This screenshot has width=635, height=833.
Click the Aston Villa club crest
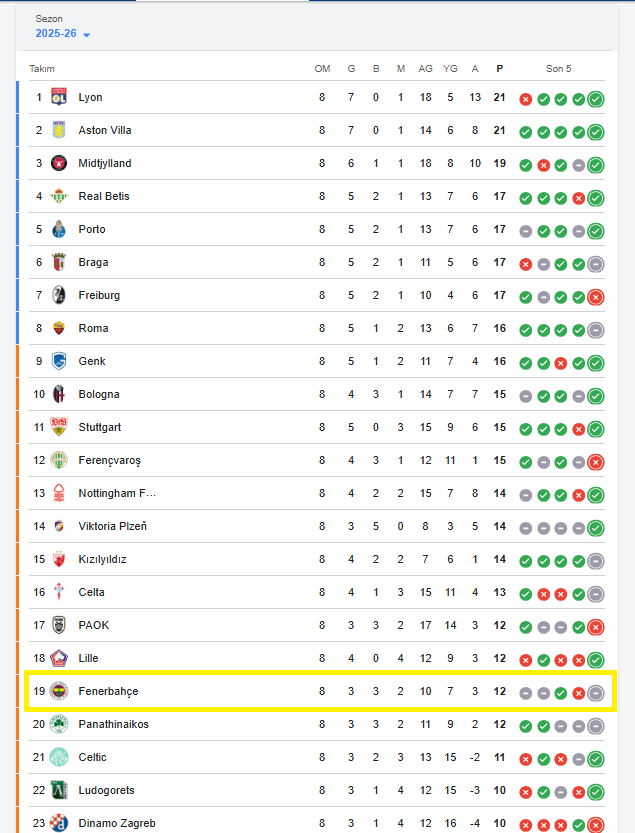click(59, 130)
